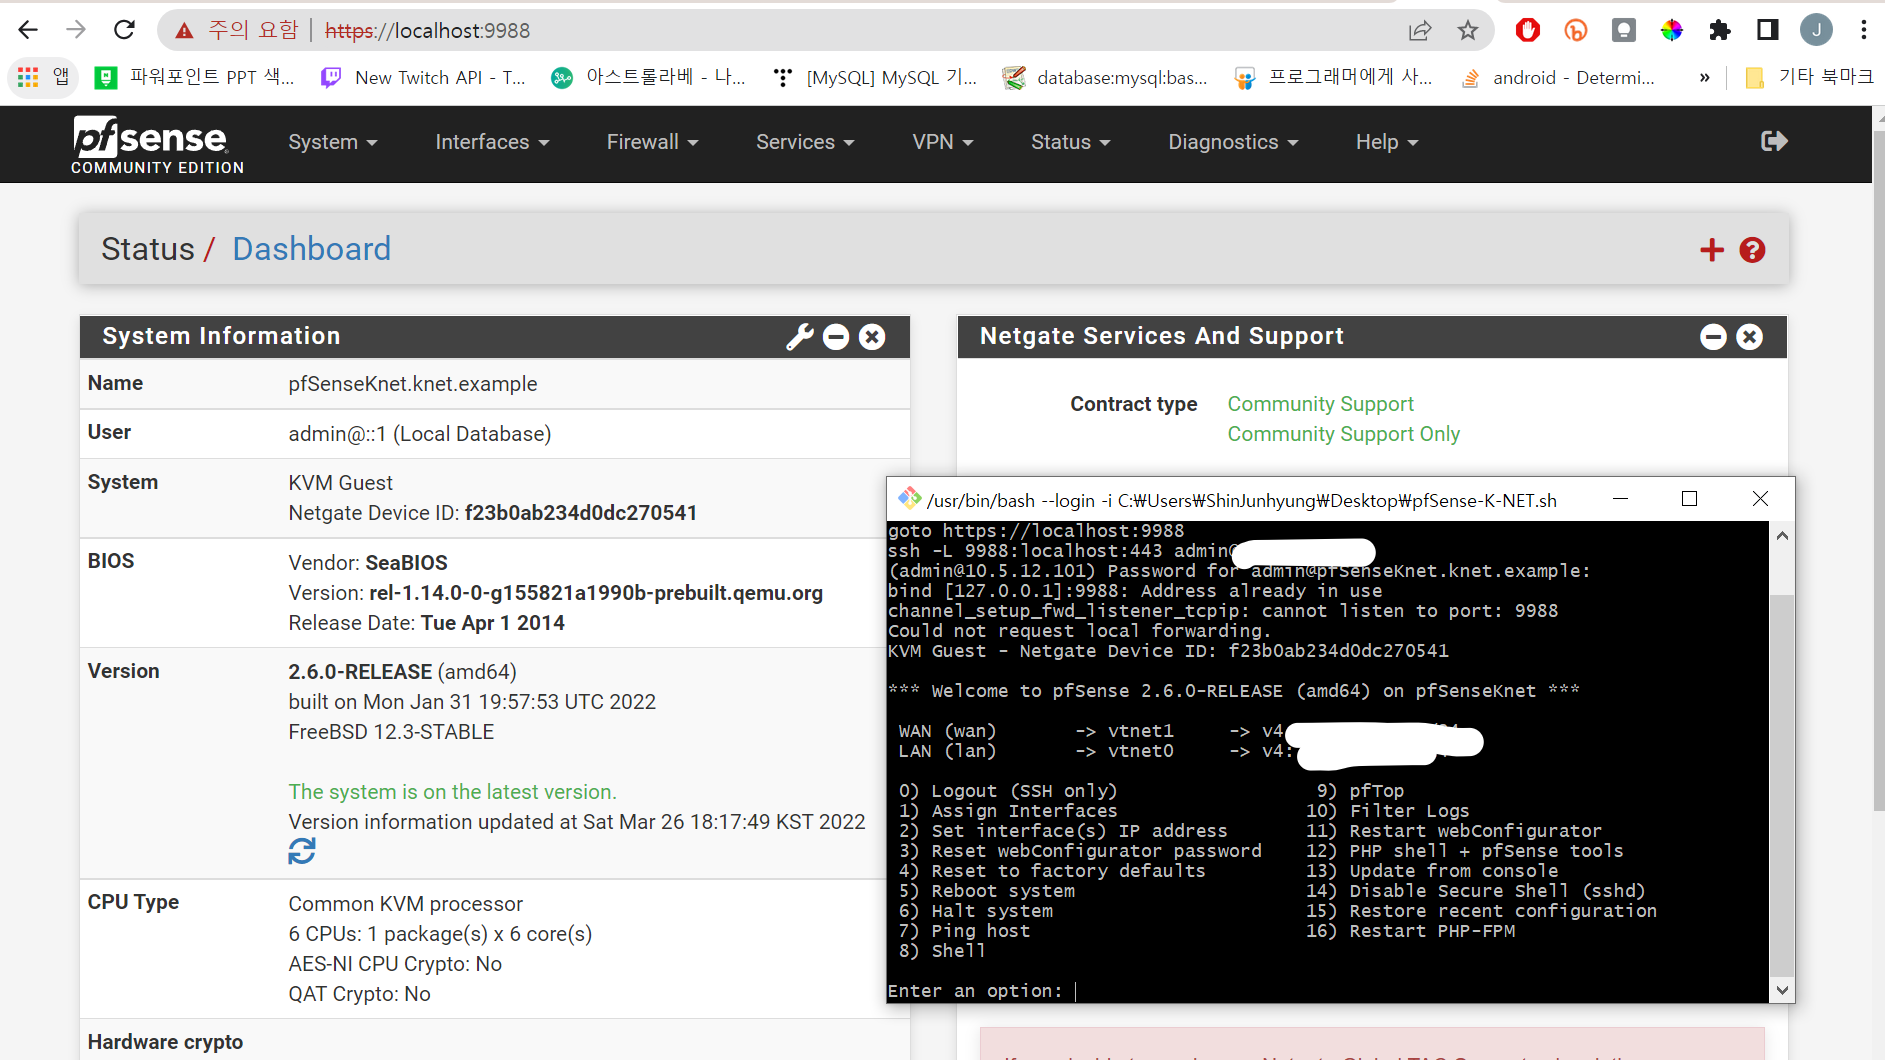
Task: Click the browser forward arrow
Action: [76, 30]
